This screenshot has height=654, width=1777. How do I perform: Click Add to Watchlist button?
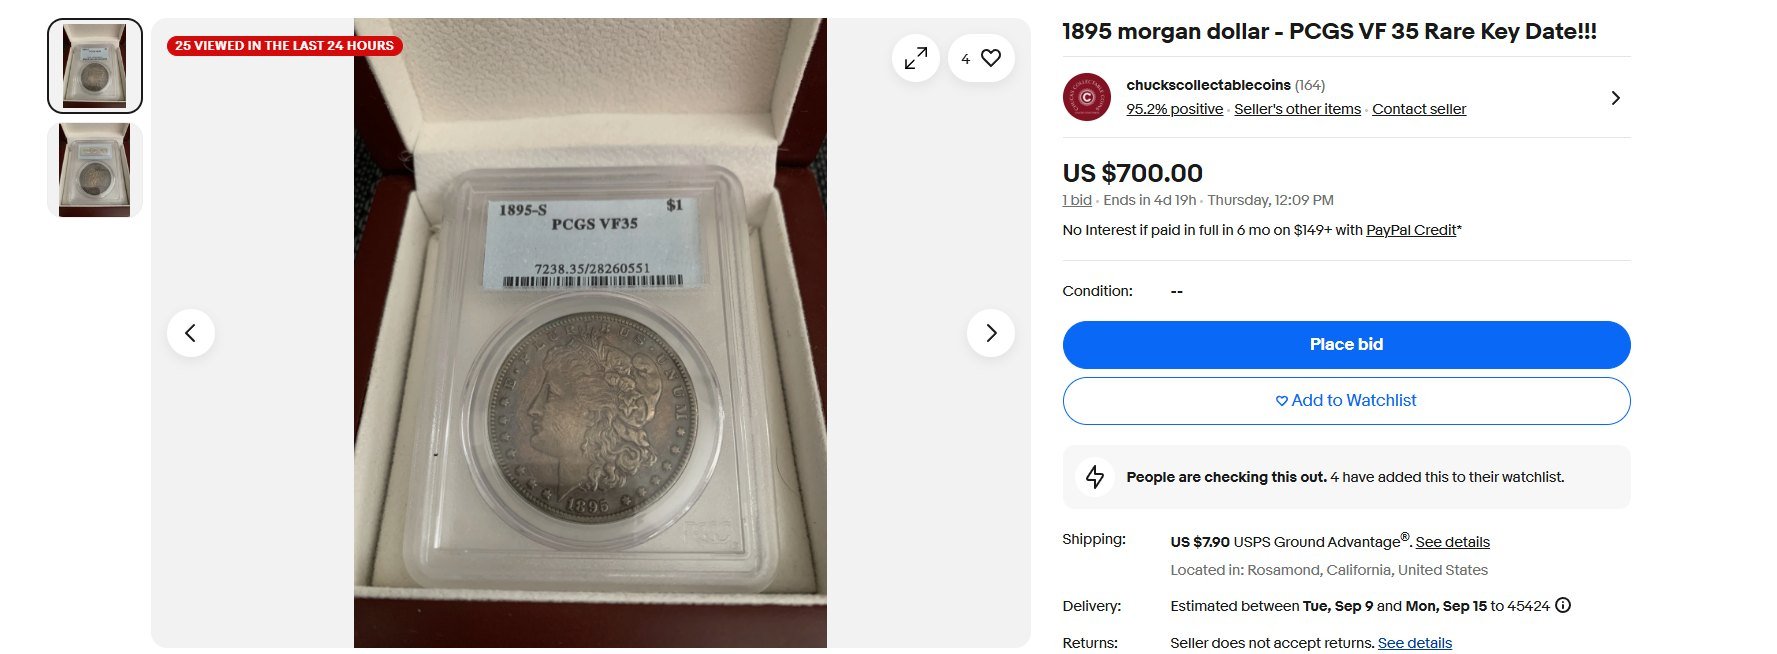pos(1346,401)
